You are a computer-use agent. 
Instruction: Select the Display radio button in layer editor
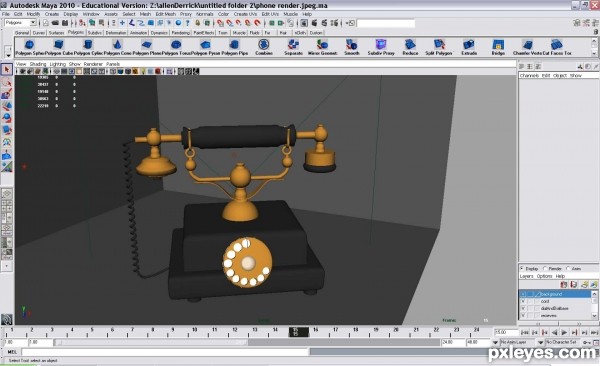(522, 268)
